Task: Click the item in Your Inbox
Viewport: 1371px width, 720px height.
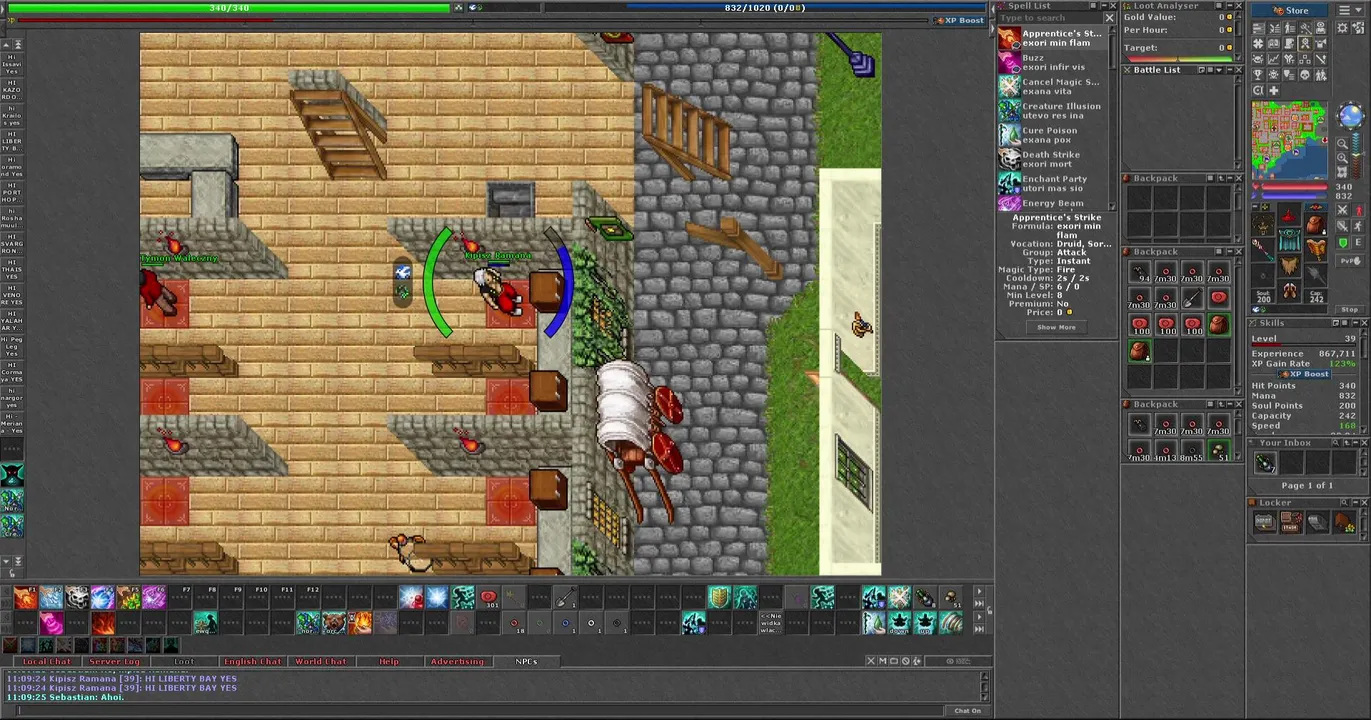Action: click(1265, 462)
